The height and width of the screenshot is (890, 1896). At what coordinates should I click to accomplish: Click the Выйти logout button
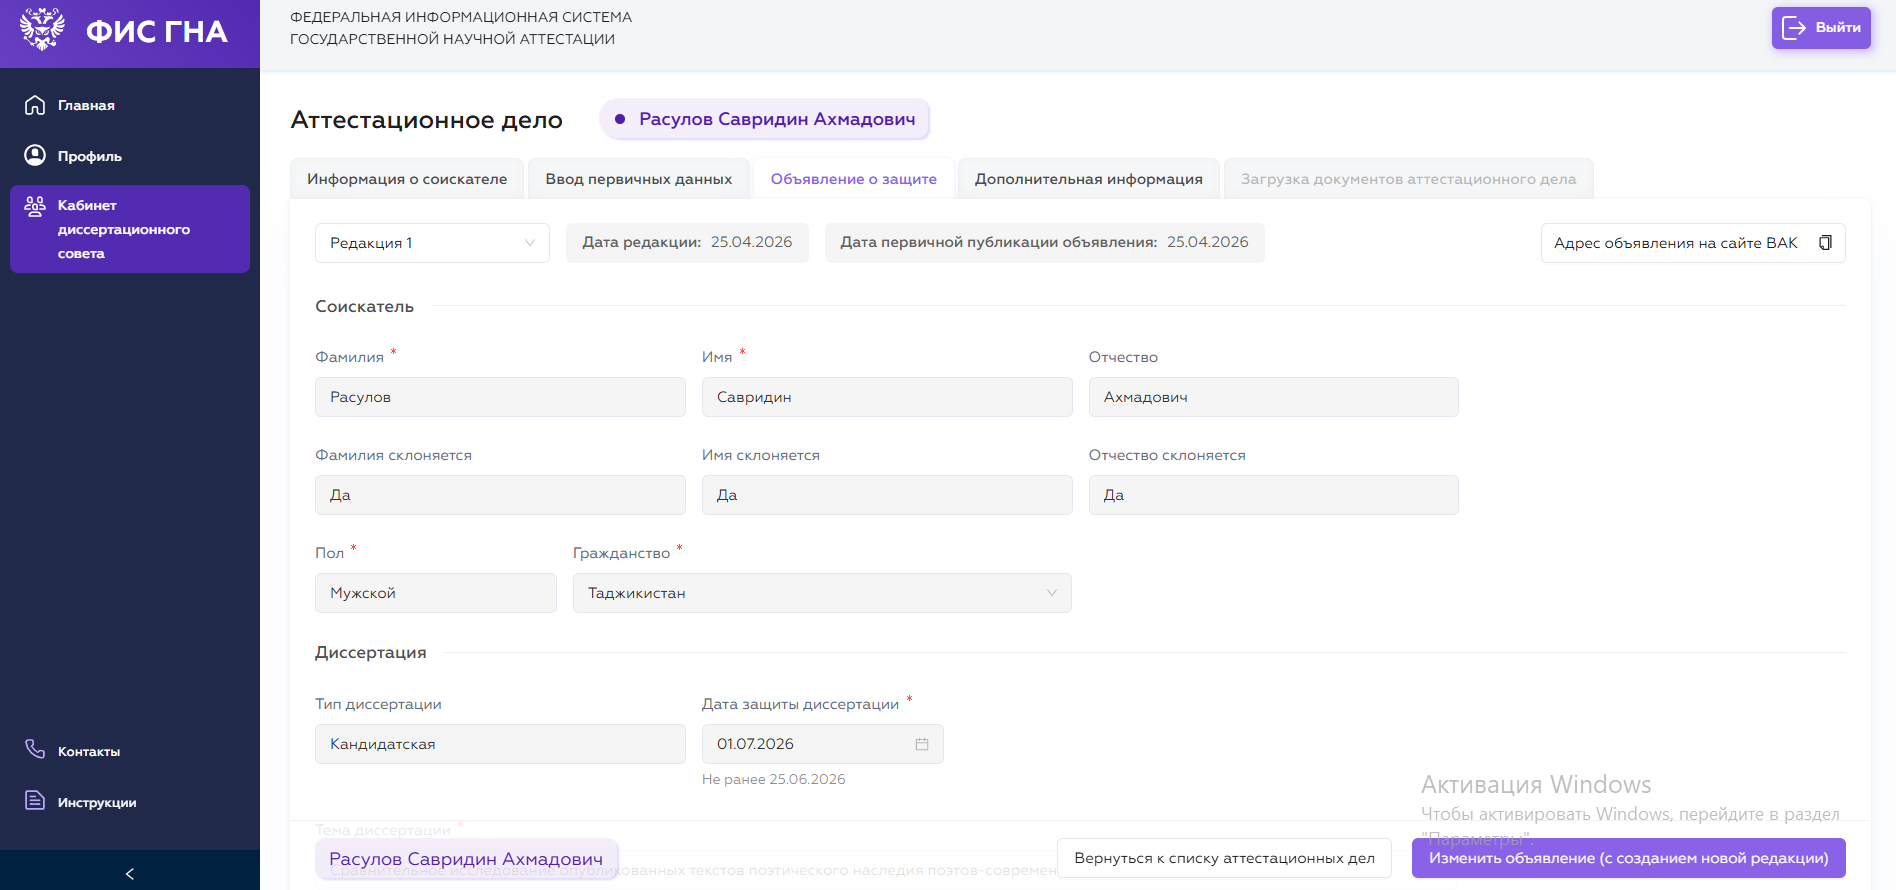(1821, 28)
